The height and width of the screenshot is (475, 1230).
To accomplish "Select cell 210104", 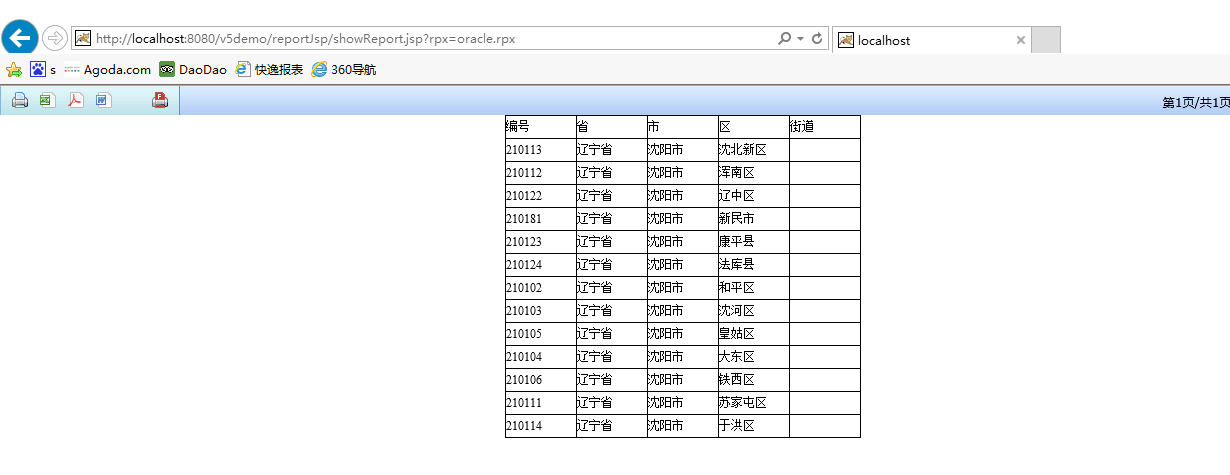I will (541, 357).
